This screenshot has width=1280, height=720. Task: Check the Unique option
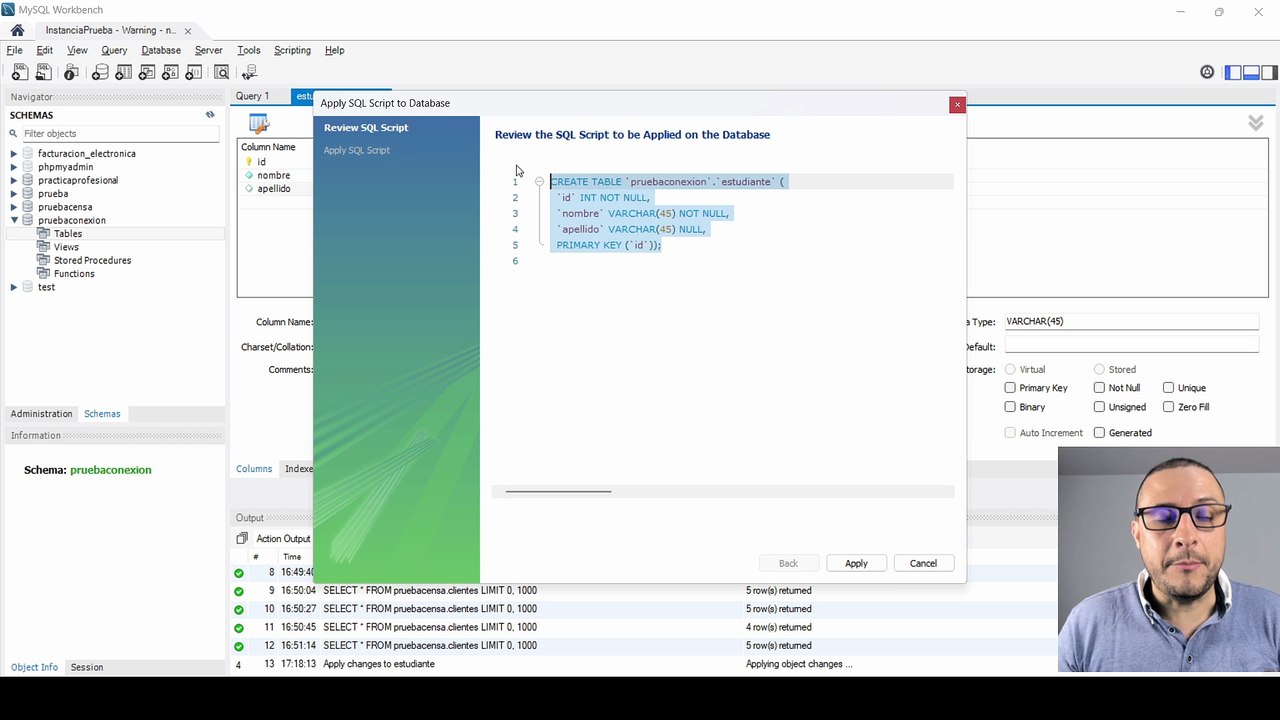(1168, 388)
